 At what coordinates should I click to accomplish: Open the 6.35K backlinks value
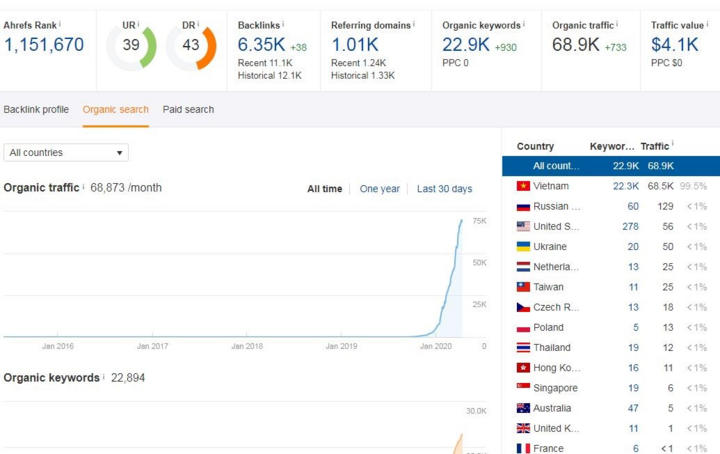point(261,45)
